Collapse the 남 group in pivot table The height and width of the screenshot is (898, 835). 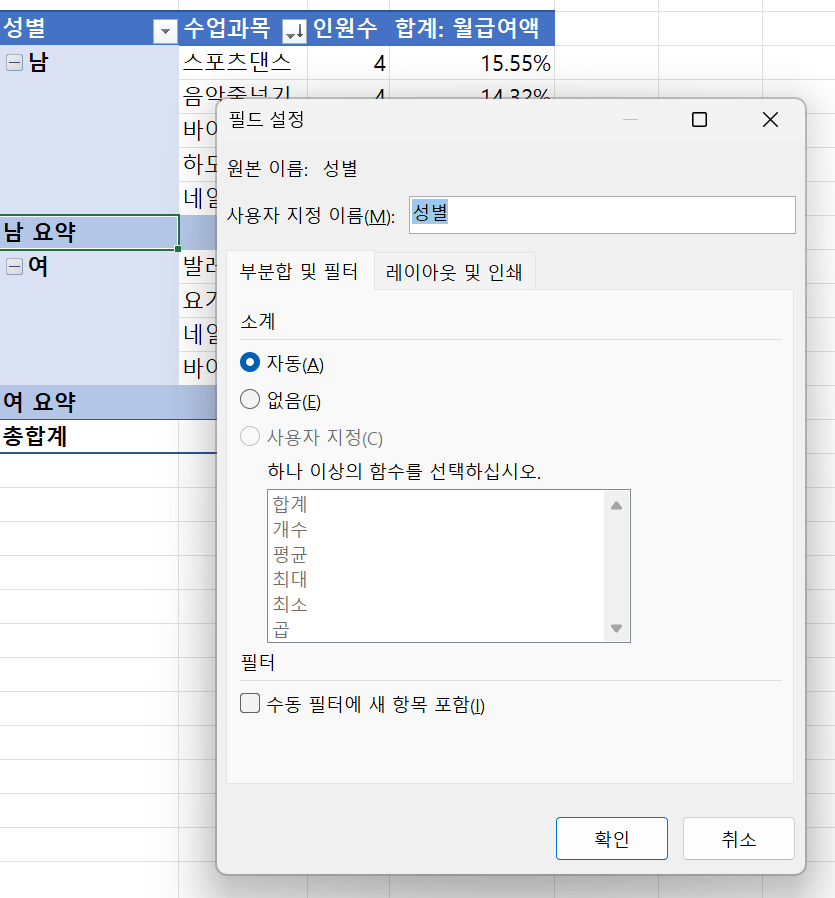[x=14, y=62]
